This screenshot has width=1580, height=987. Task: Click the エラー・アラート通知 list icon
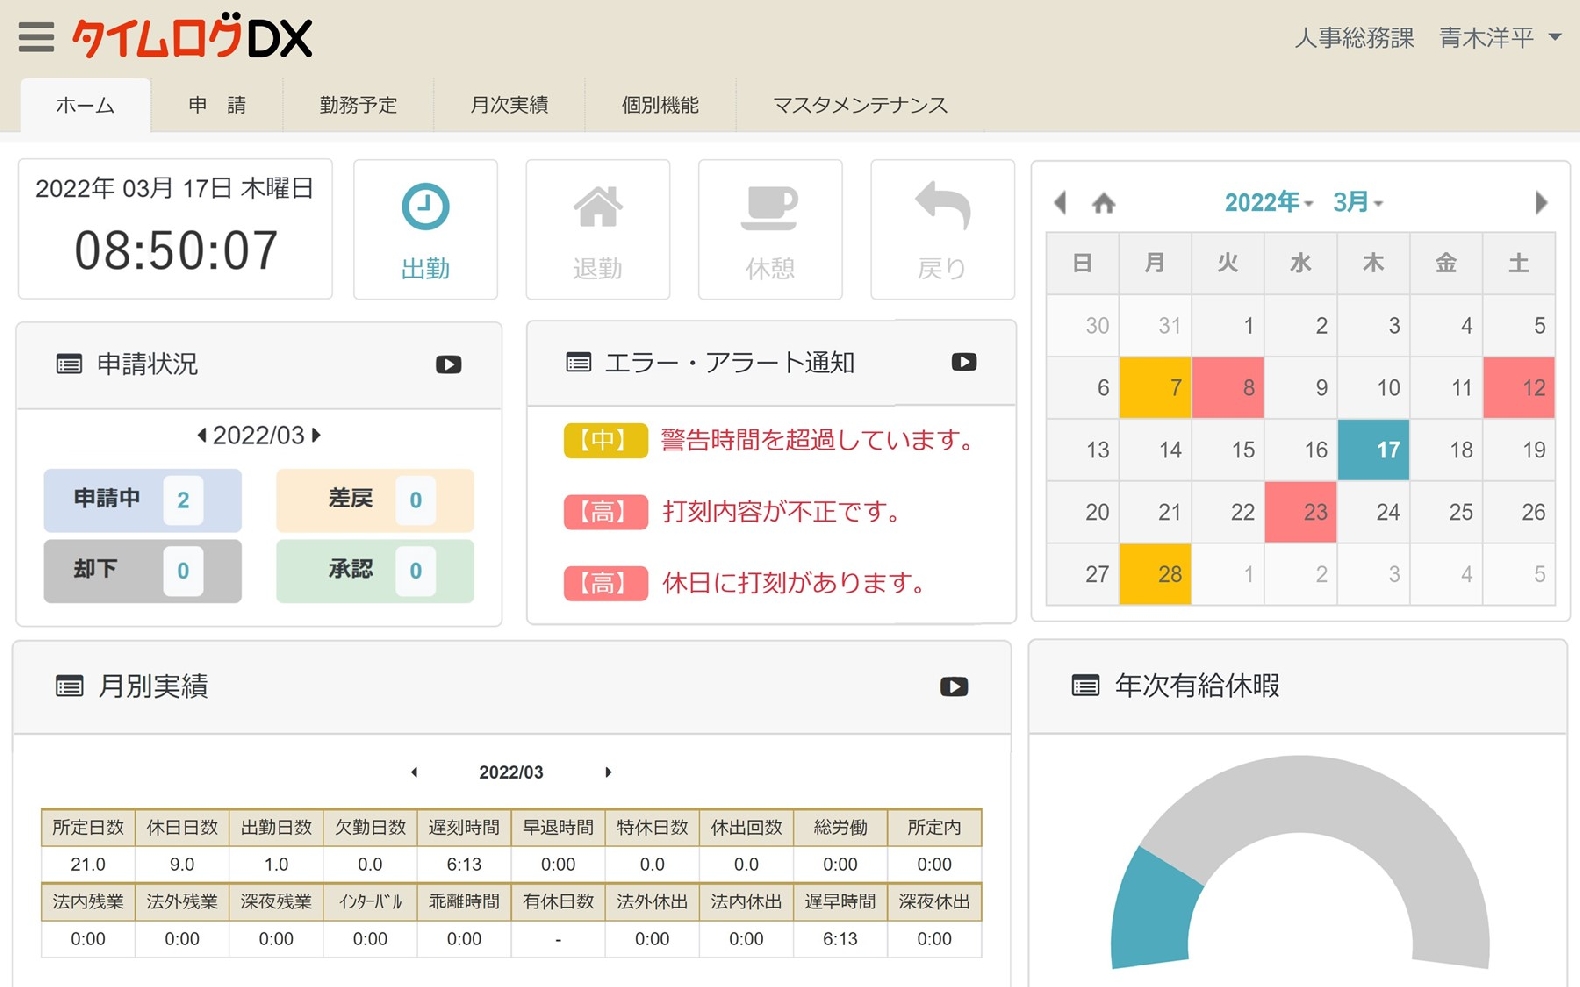(579, 362)
